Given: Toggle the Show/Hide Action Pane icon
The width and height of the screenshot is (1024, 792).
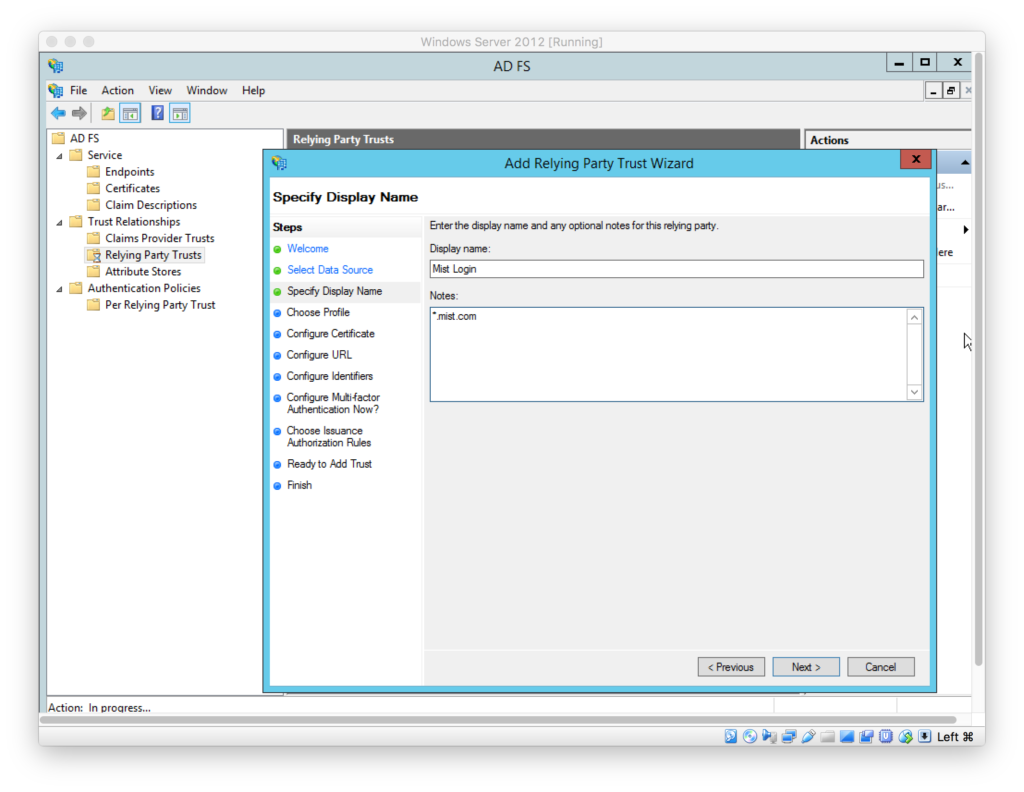Looking at the screenshot, I should click(180, 112).
